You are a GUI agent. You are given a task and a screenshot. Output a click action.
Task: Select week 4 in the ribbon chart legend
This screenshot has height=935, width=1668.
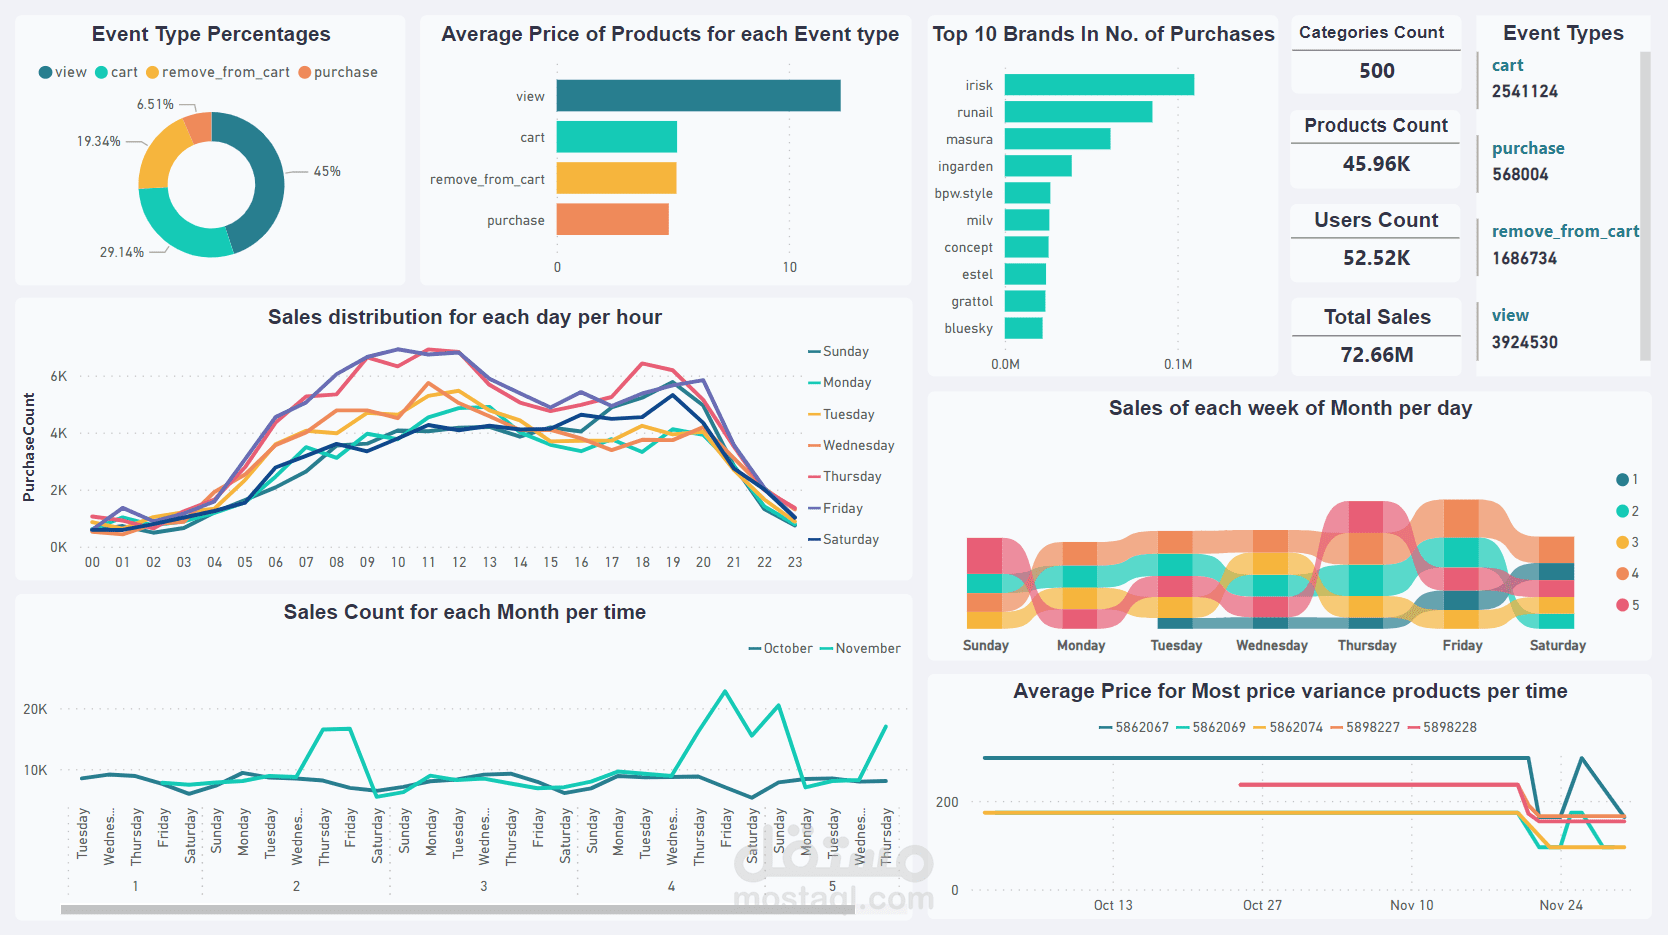1627,574
